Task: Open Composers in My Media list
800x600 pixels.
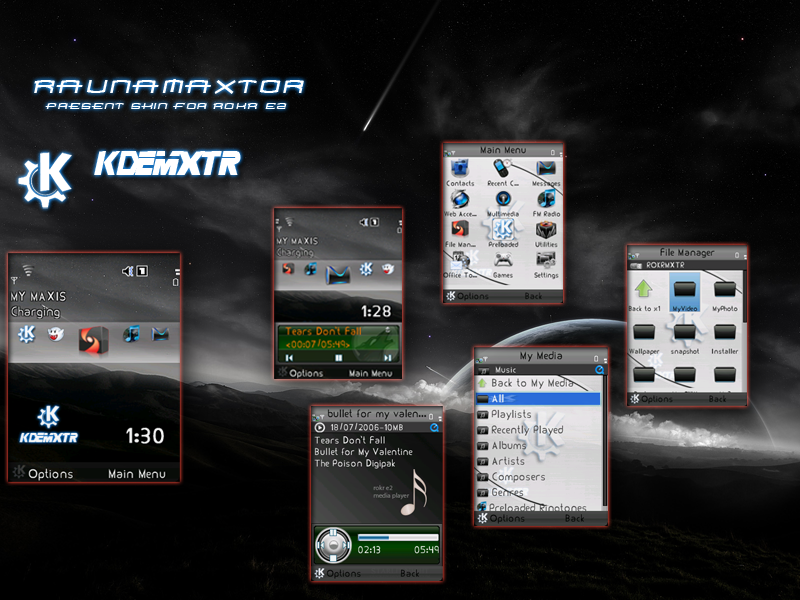Action: tap(539, 477)
